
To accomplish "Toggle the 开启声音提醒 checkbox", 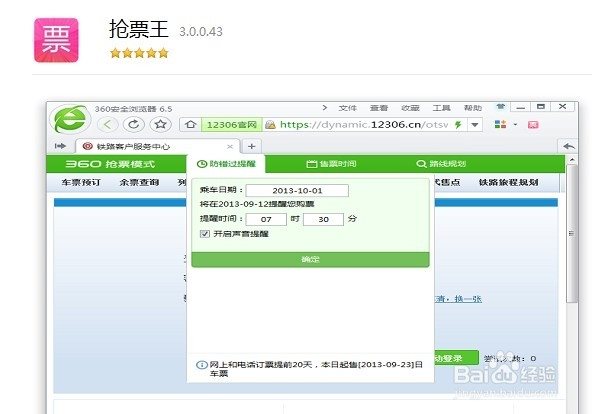I will [205, 234].
